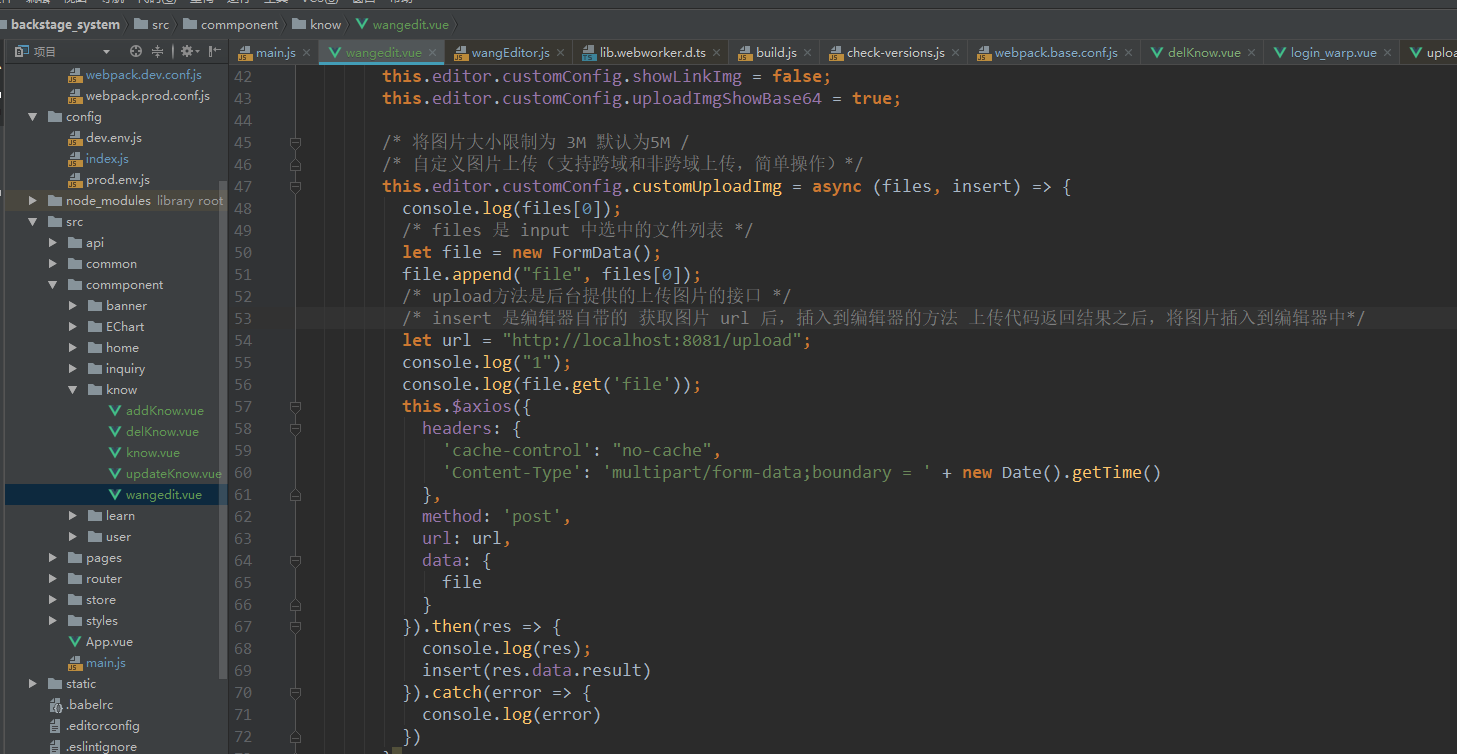Collapse all folders using the collapse-all icon
Image resolution: width=1457 pixels, height=754 pixels.
[x=157, y=52]
